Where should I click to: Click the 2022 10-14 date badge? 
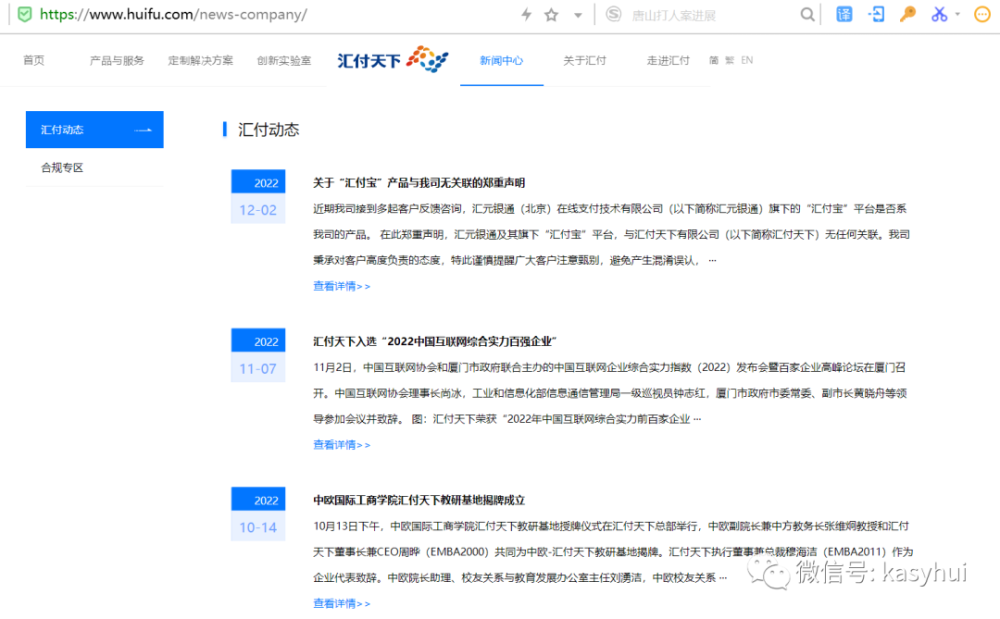click(x=258, y=514)
